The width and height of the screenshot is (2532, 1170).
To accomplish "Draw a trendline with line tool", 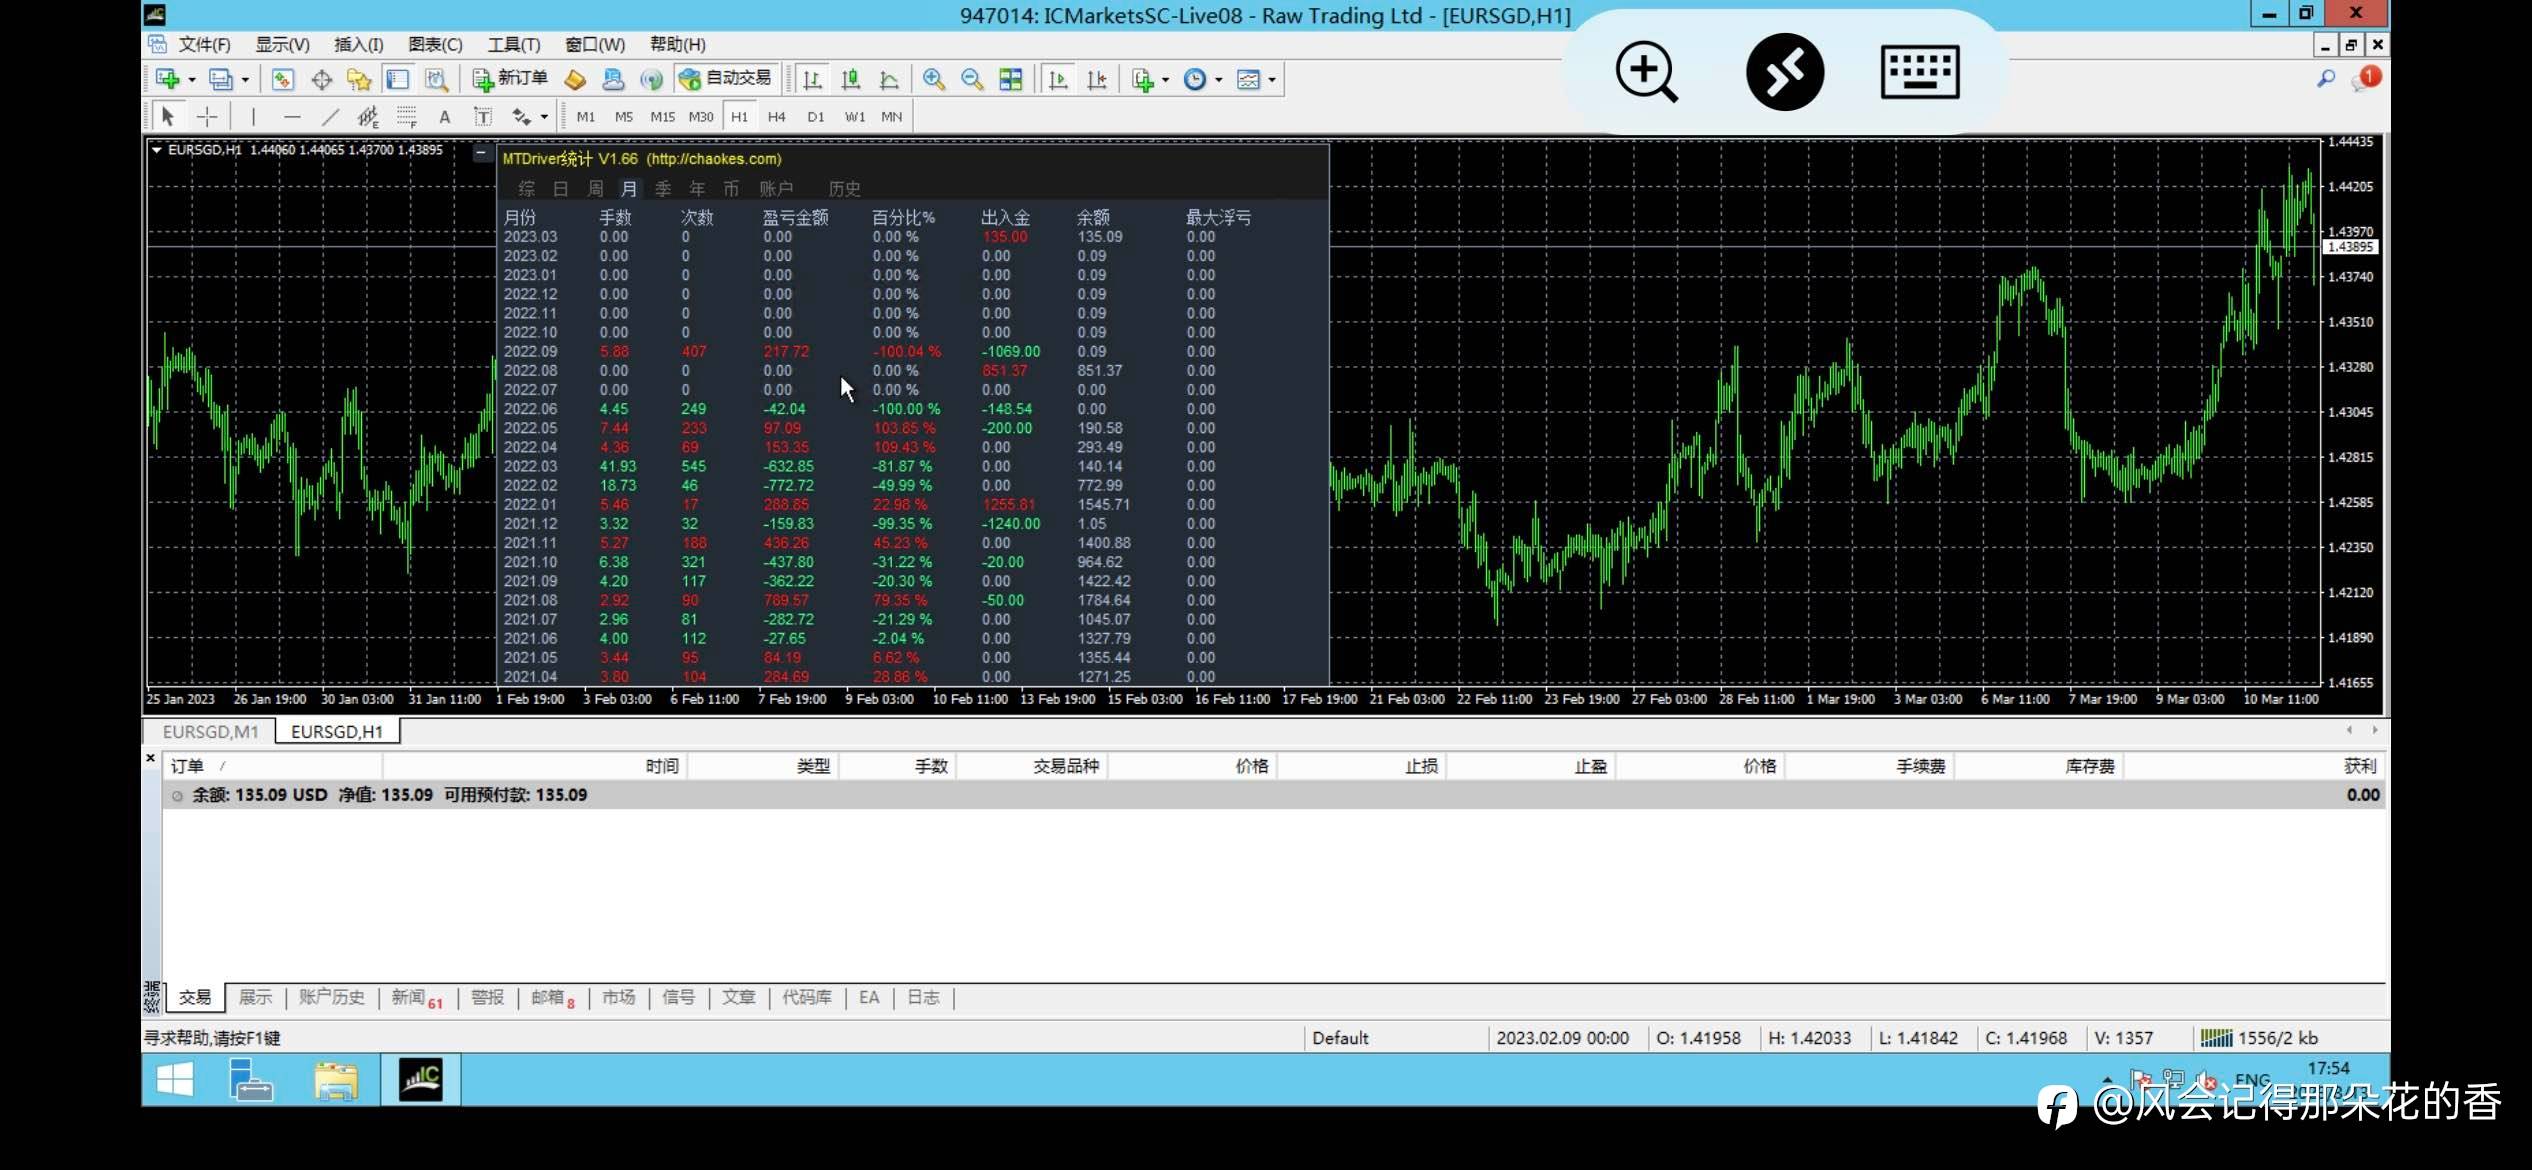I will [x=330, y=117].
